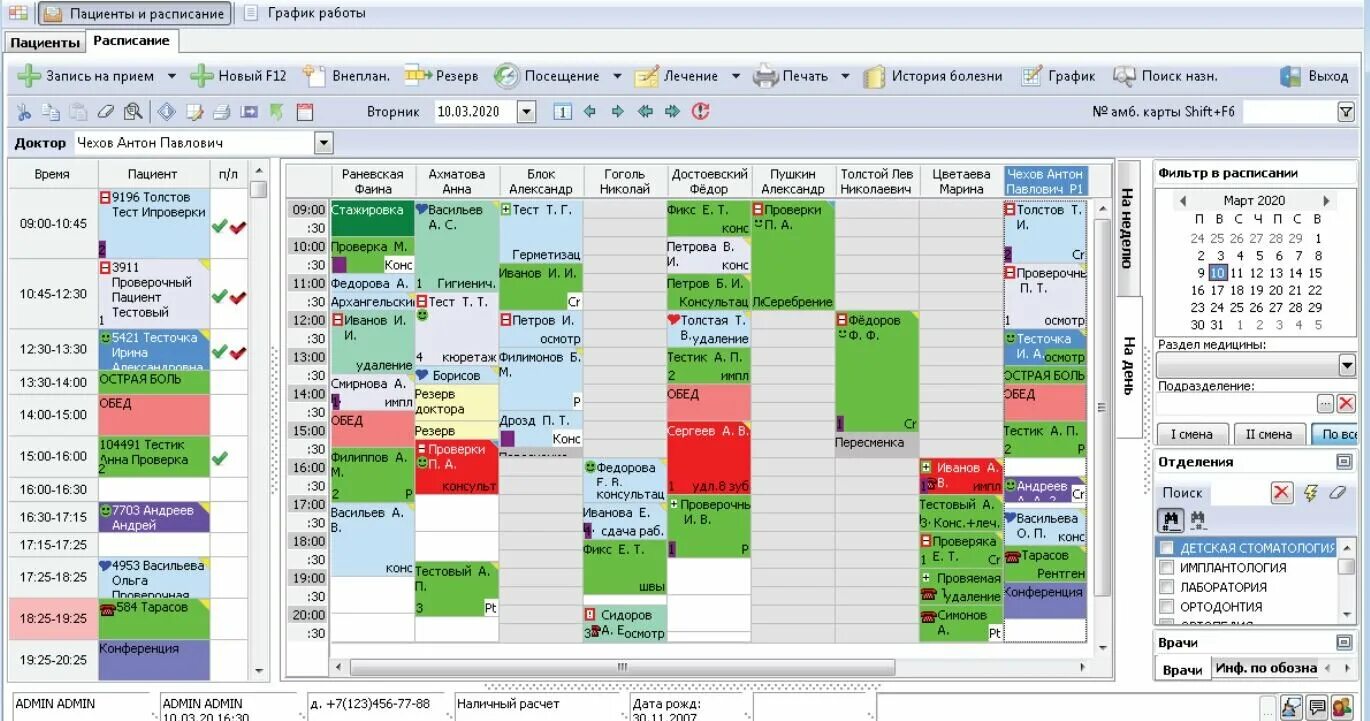Check the ИМПЛАНТОЛОГИЯ checkbox
Screen dimensions: 1370x721
point(1166,567)
